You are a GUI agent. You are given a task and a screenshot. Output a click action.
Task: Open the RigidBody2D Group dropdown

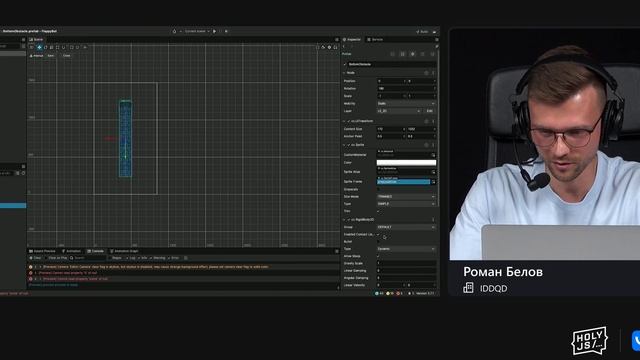click(406, 227)
